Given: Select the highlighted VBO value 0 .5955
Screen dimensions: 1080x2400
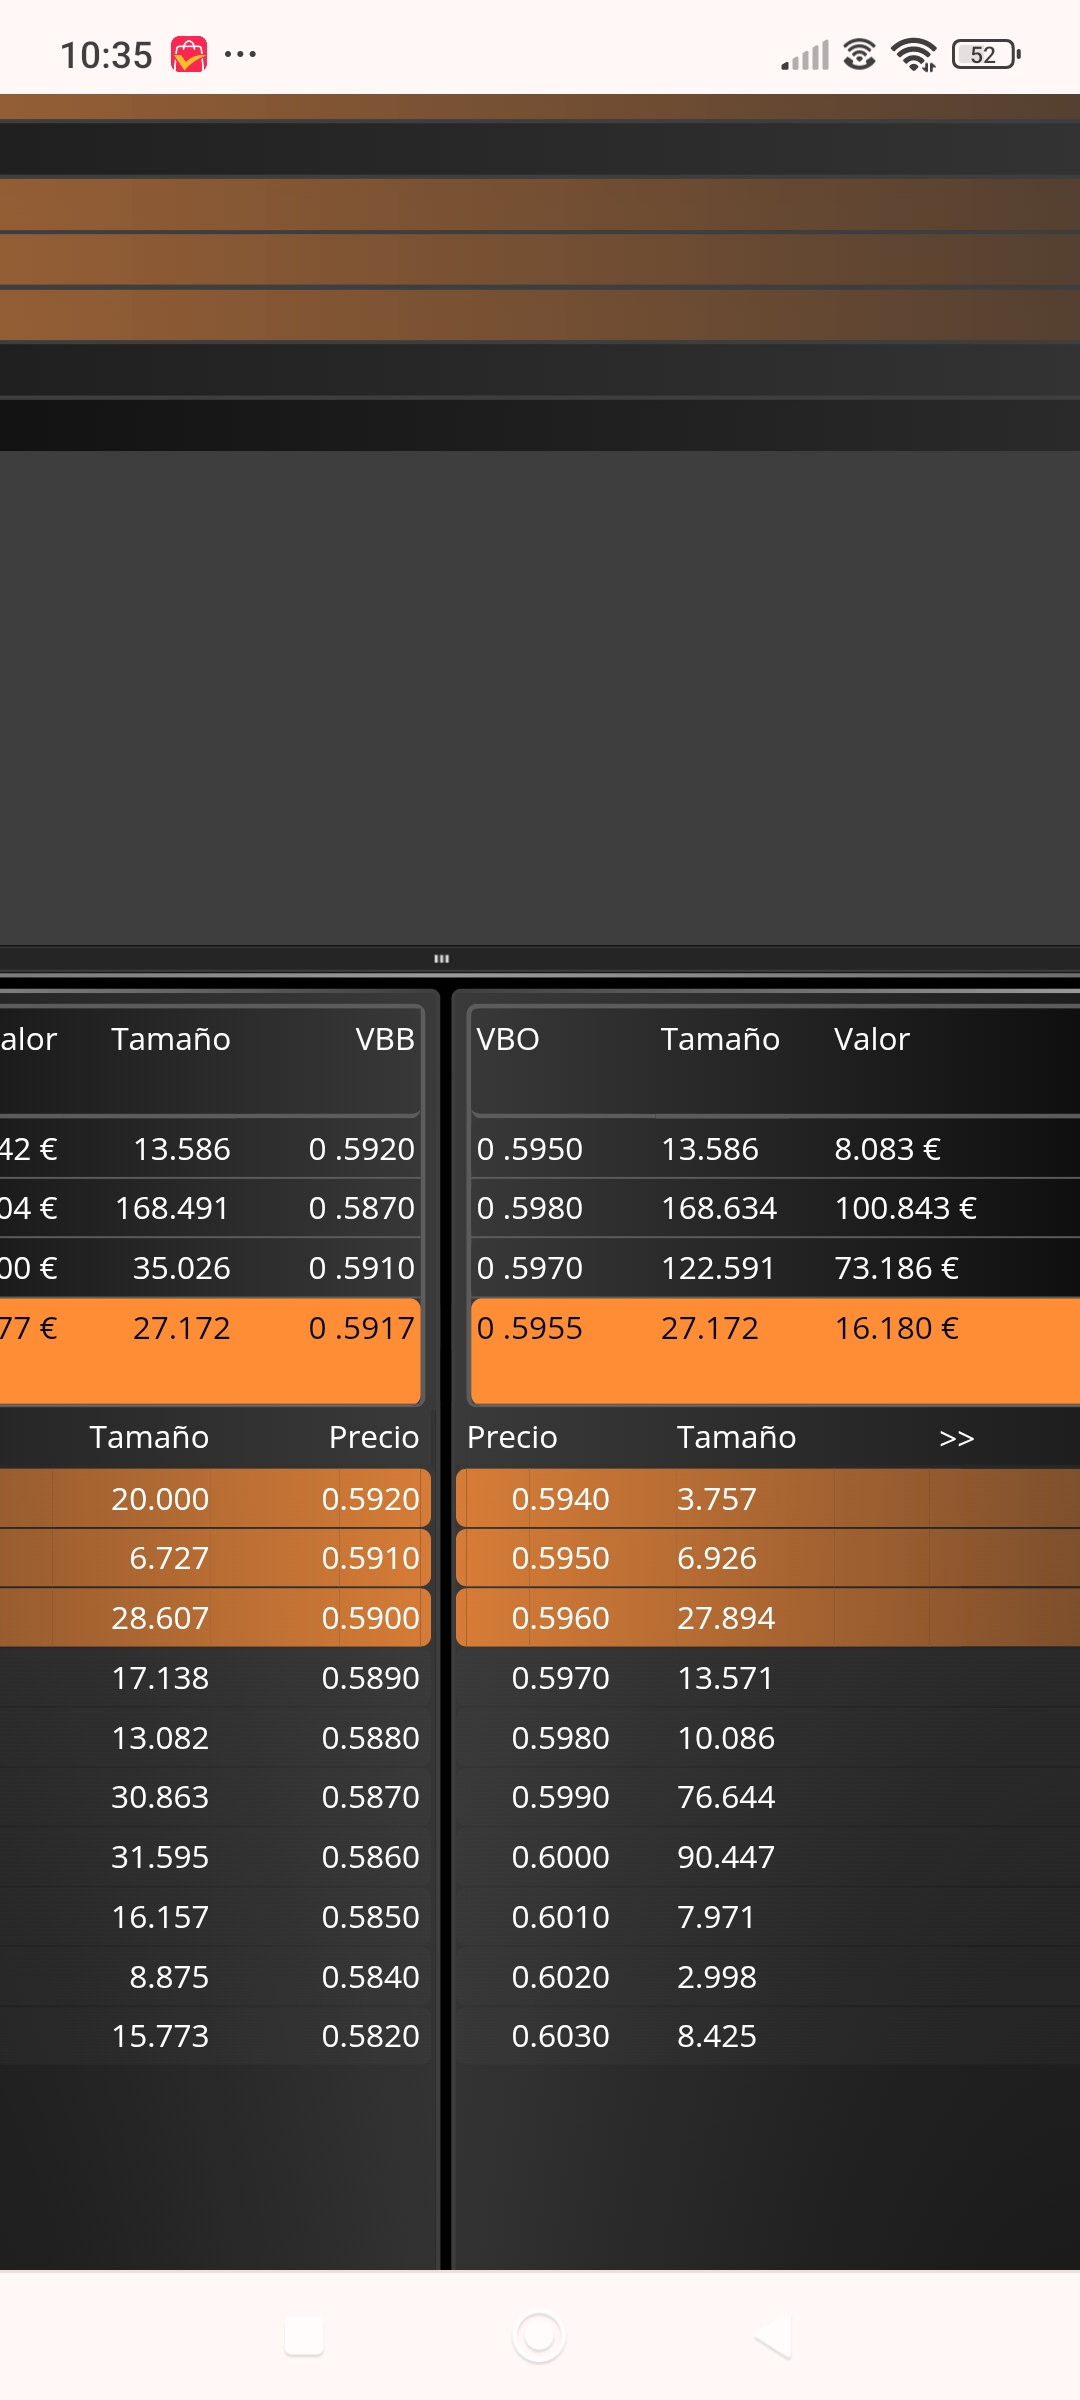Looking at the screenshot, I should tap(530, 1328).
